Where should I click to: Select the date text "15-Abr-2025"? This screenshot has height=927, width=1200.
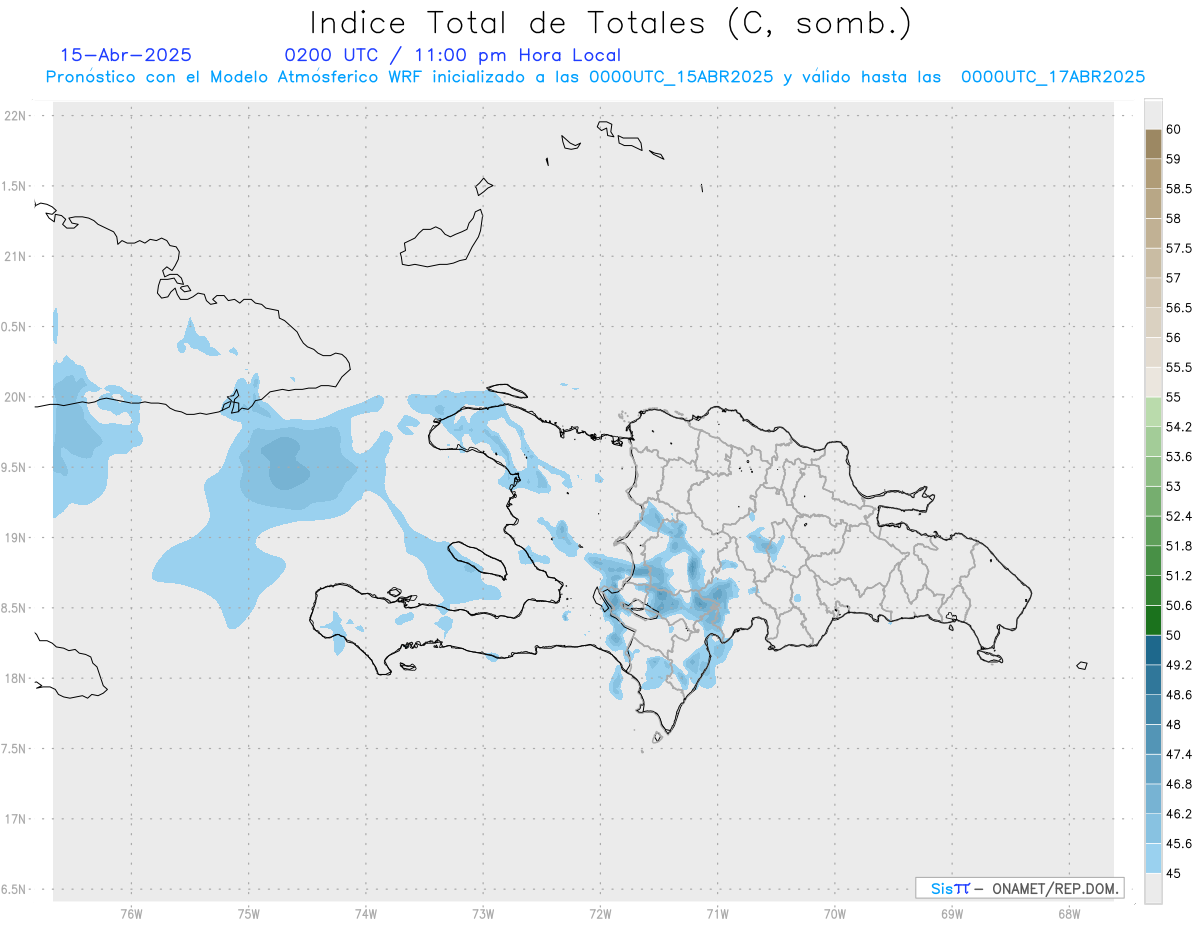126,55
